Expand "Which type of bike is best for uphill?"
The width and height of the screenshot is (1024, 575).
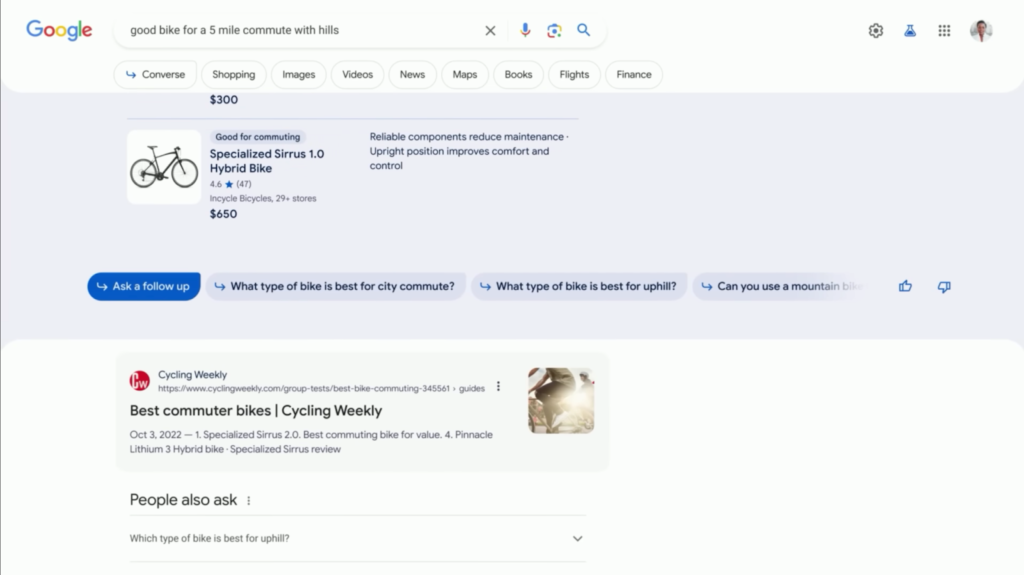click(x=577, y=539)
